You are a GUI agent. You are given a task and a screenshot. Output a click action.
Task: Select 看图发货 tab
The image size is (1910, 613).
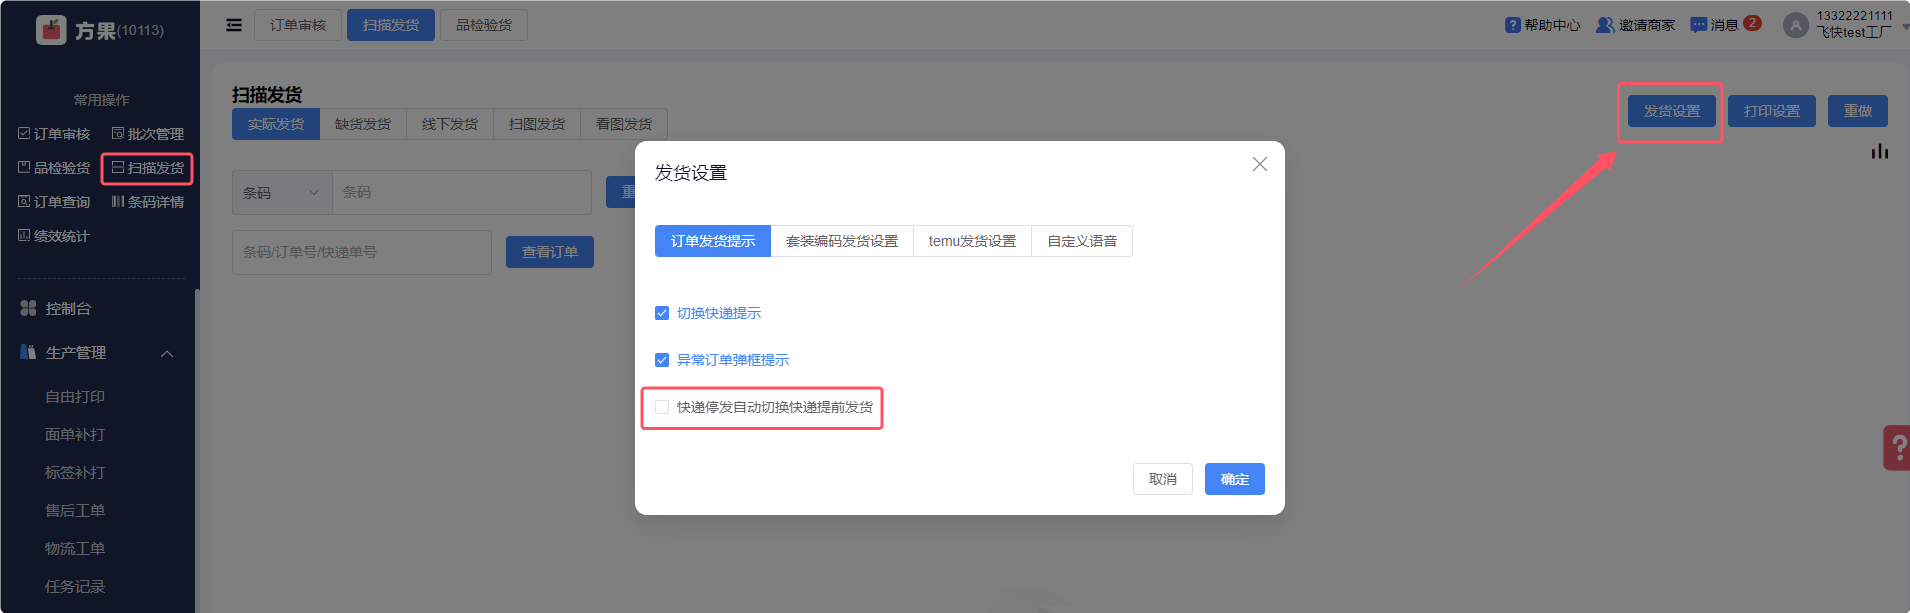point(624,124)
